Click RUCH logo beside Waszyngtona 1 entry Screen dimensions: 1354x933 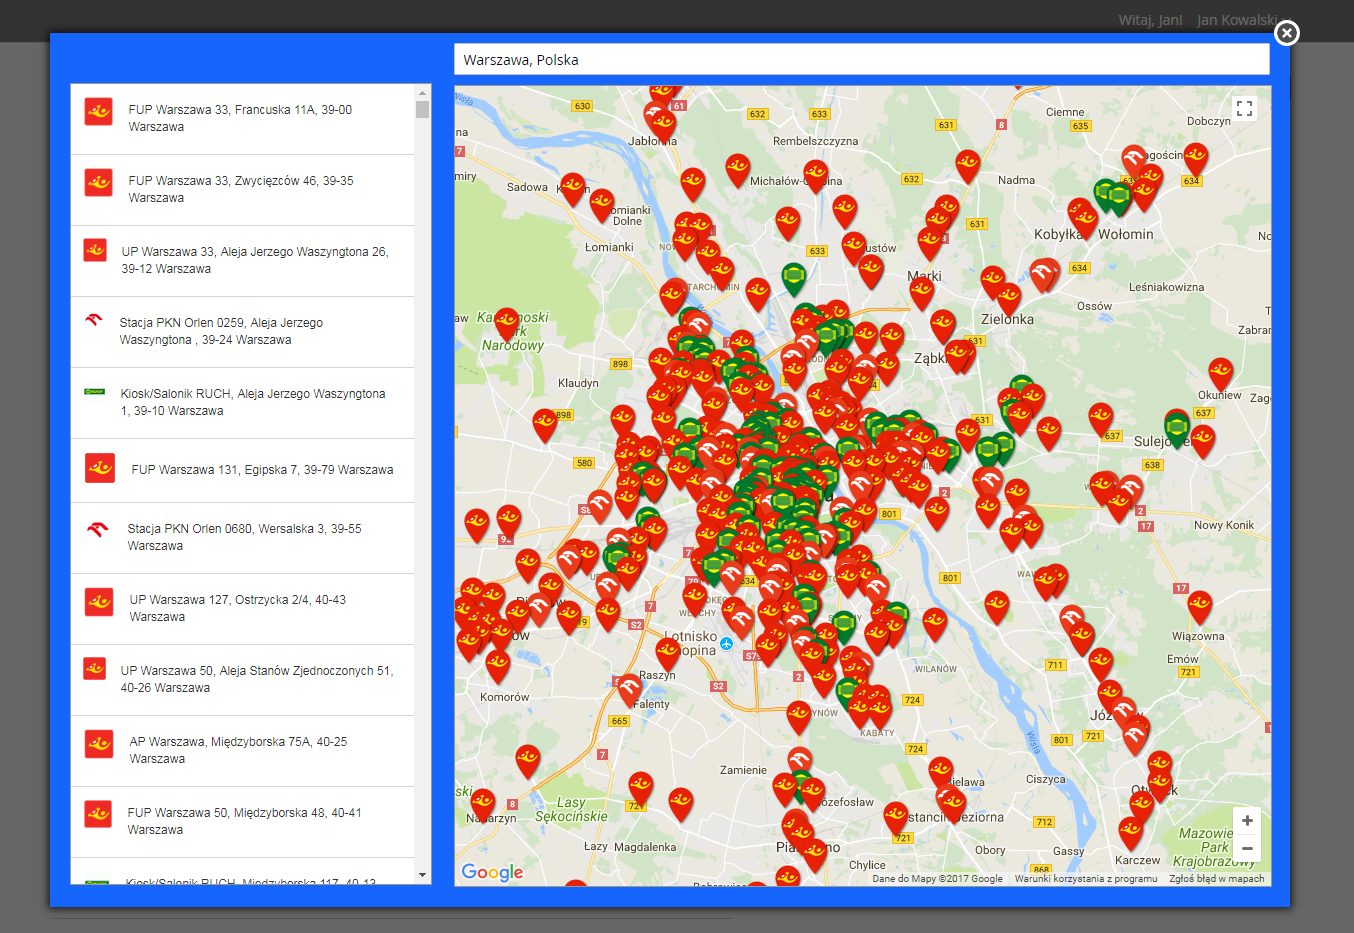coord(94,392)
